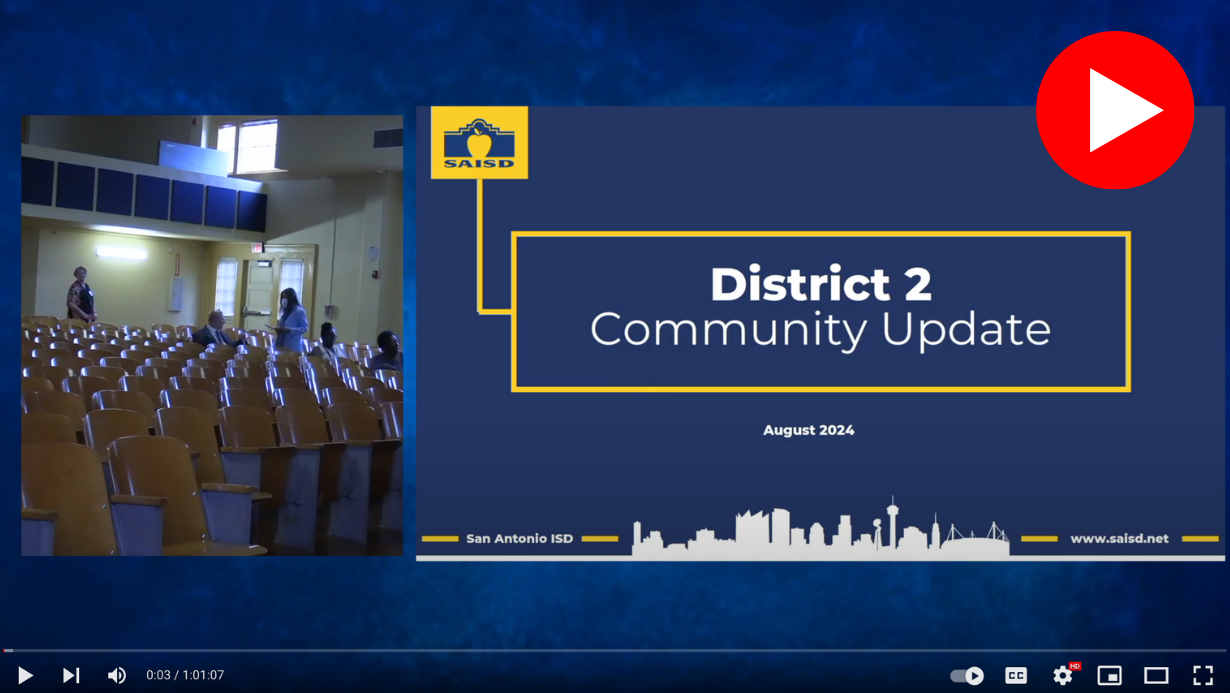This screenshot has height=693, width=1230.
Task: Mute the video volume
Action: point(117,675)
